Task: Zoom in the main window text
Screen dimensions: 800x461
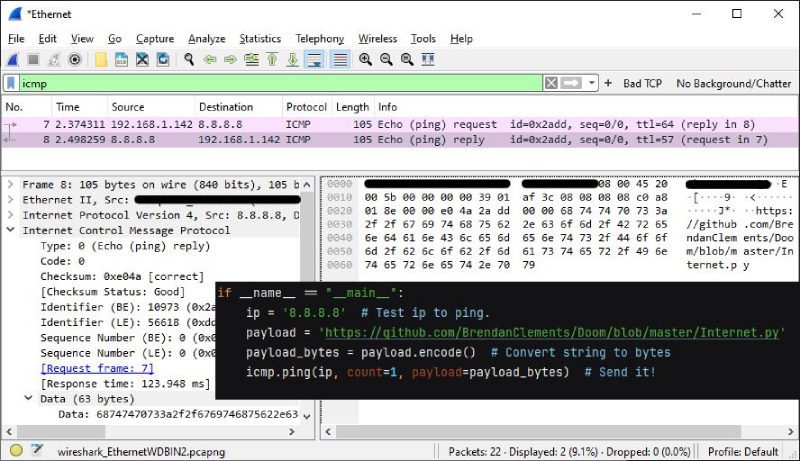Action: 365,60
